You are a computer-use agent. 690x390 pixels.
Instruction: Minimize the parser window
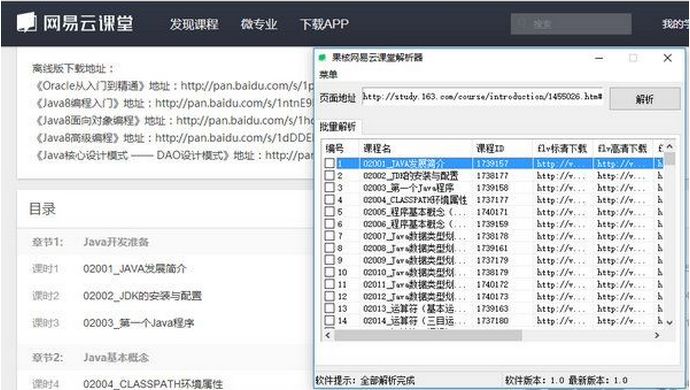coord(599,58)
